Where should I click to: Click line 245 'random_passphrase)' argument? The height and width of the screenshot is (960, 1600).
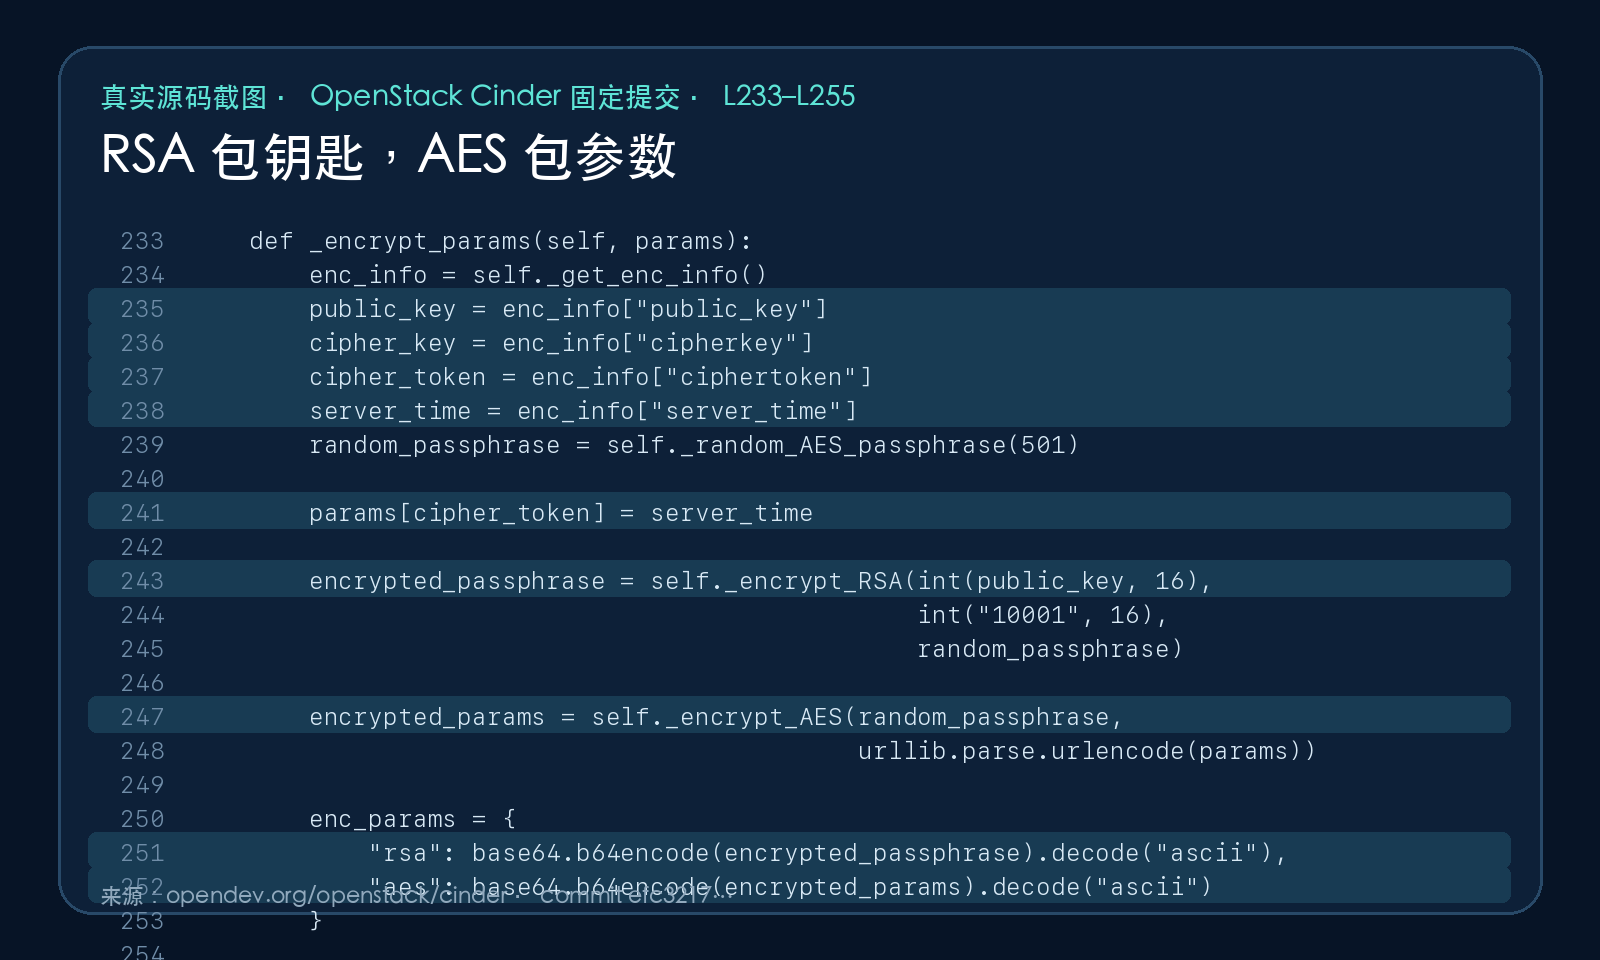pos(1050,649)
